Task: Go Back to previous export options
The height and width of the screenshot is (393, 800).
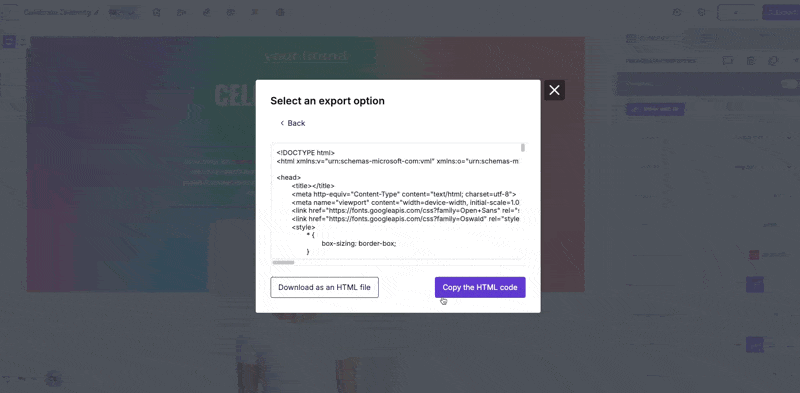Action: (292, 123)
